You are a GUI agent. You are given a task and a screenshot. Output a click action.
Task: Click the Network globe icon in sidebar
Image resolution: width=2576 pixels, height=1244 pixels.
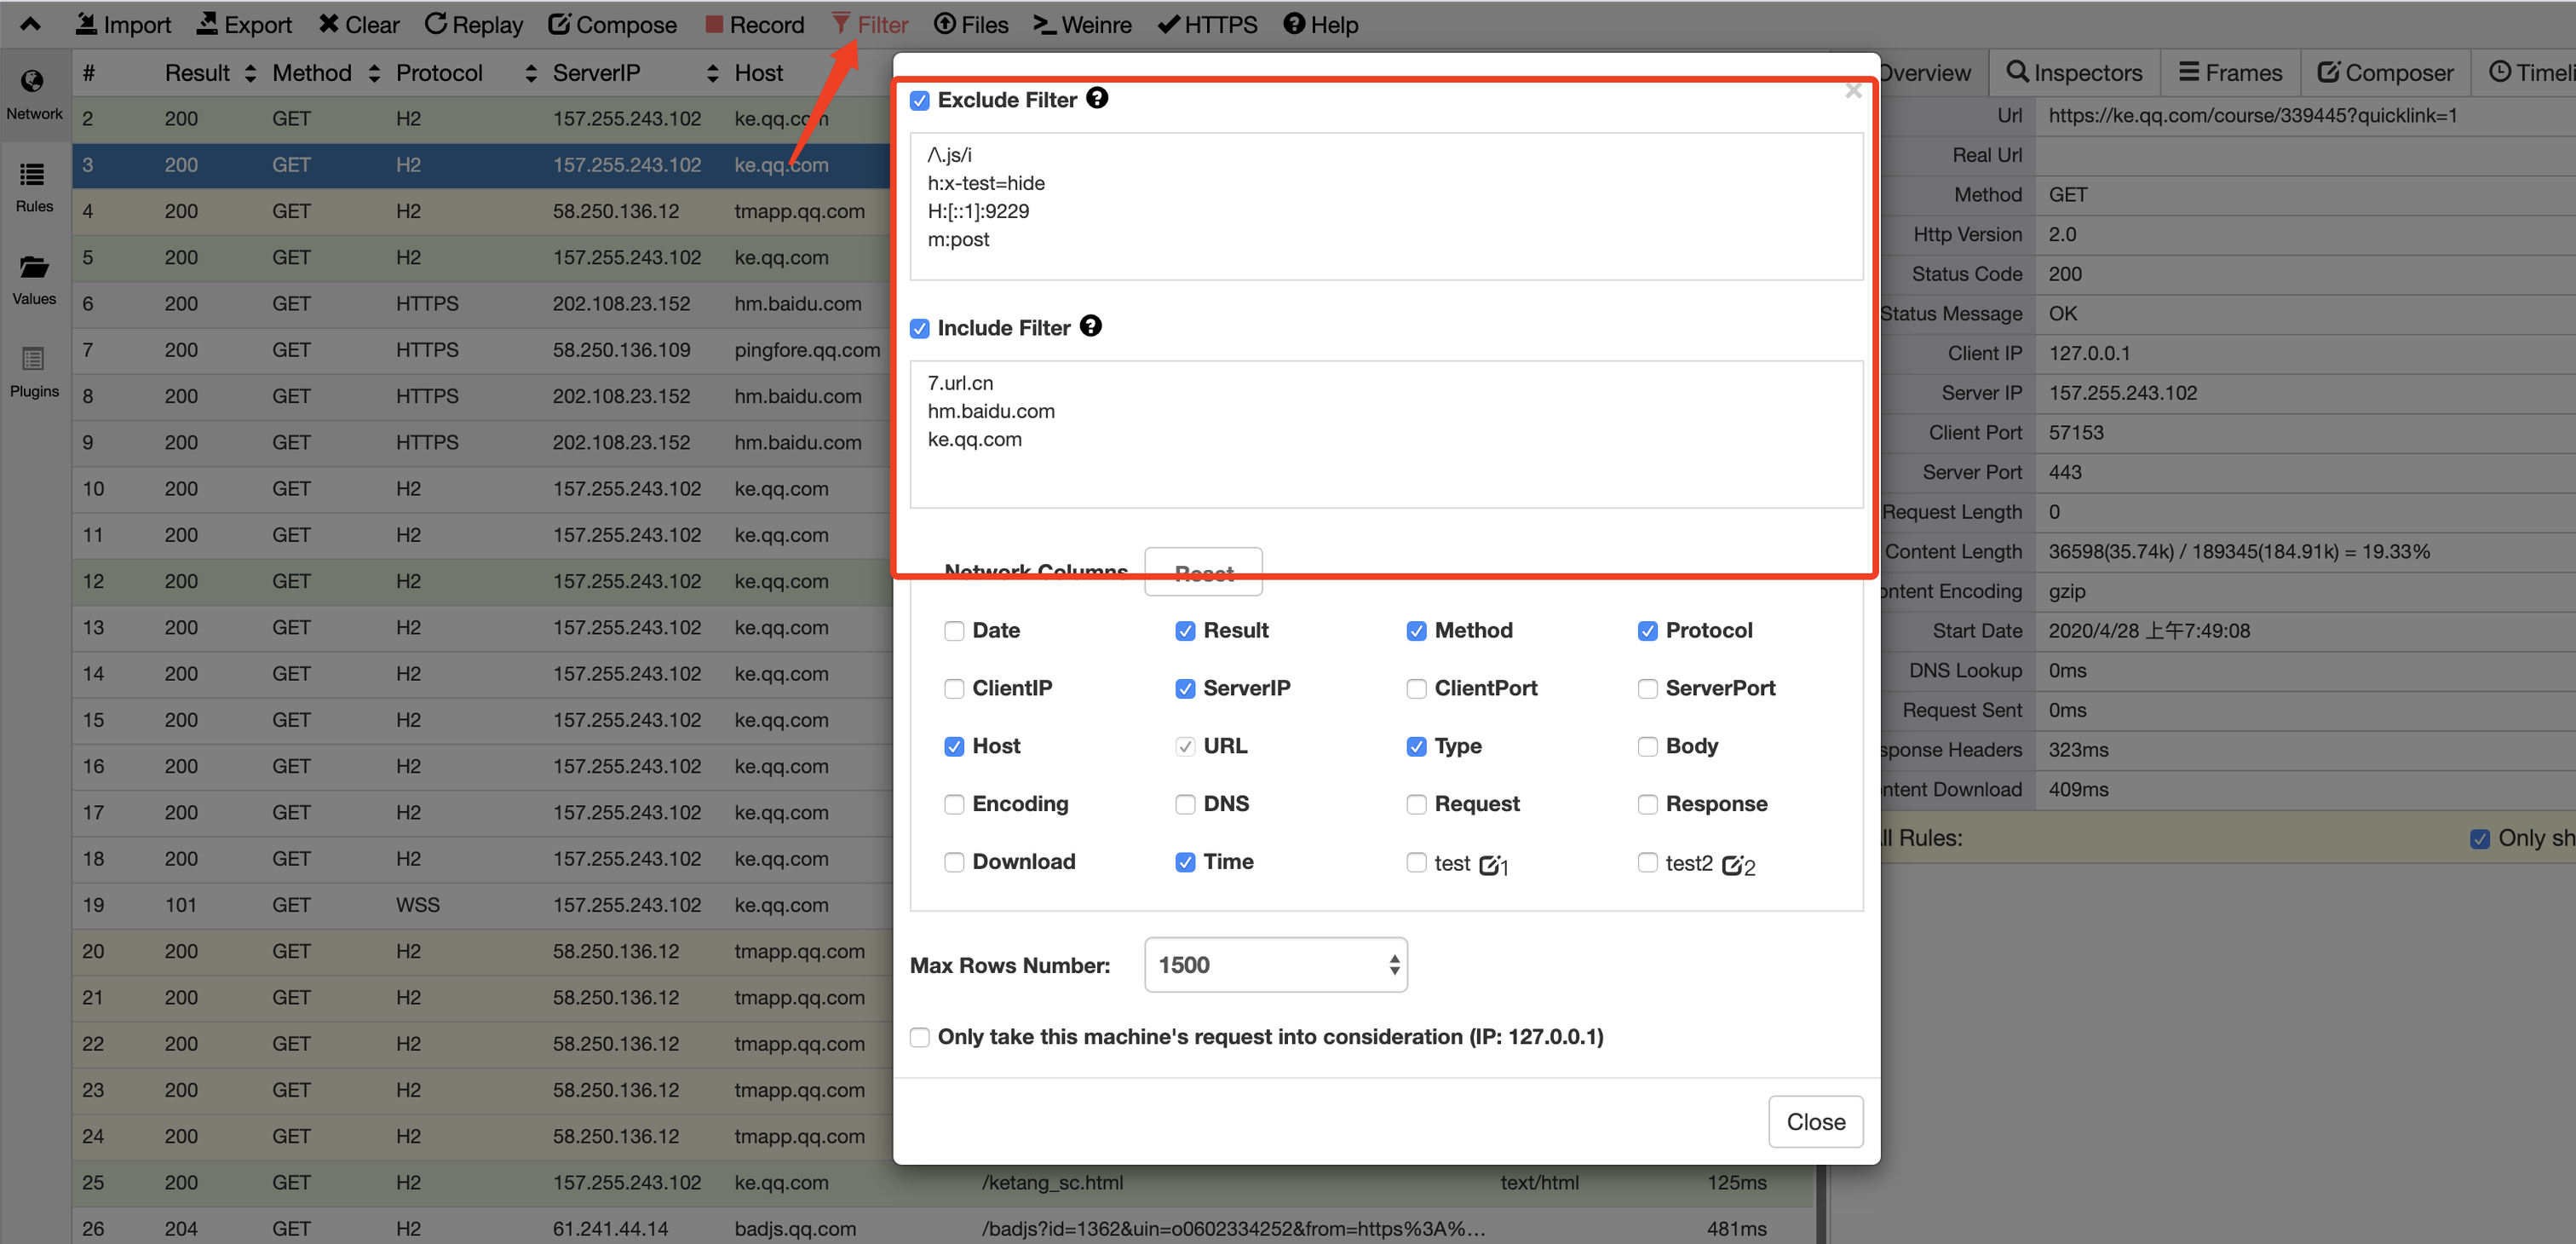tap(33, 82)
